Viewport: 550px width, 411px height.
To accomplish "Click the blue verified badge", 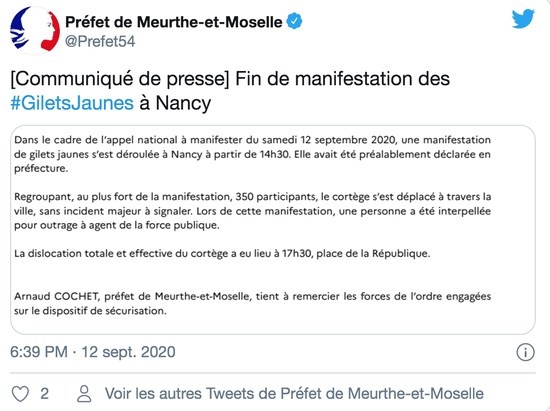I will coord(294,21).
